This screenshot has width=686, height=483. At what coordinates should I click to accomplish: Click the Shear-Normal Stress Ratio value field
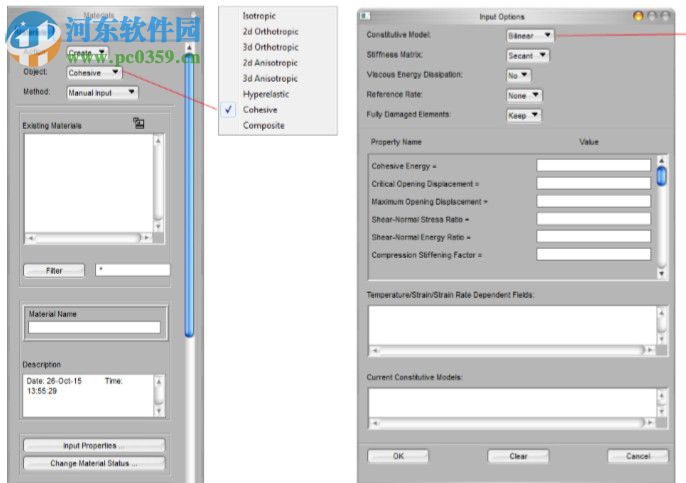[x=593, y=219]
